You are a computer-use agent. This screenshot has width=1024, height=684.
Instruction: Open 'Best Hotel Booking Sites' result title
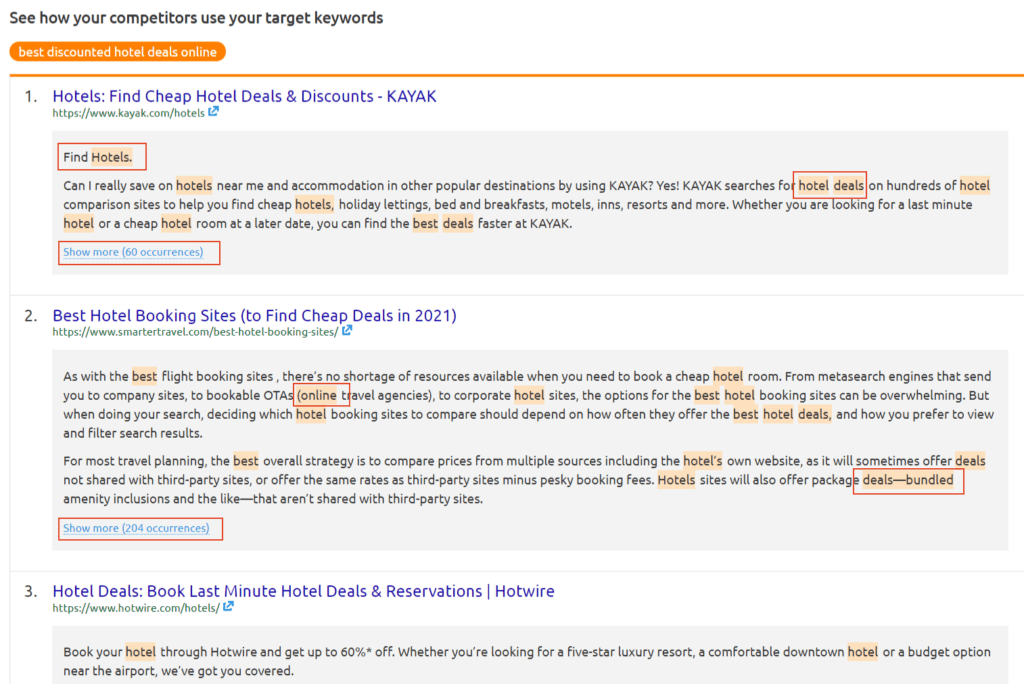click(x=255, y=316)
